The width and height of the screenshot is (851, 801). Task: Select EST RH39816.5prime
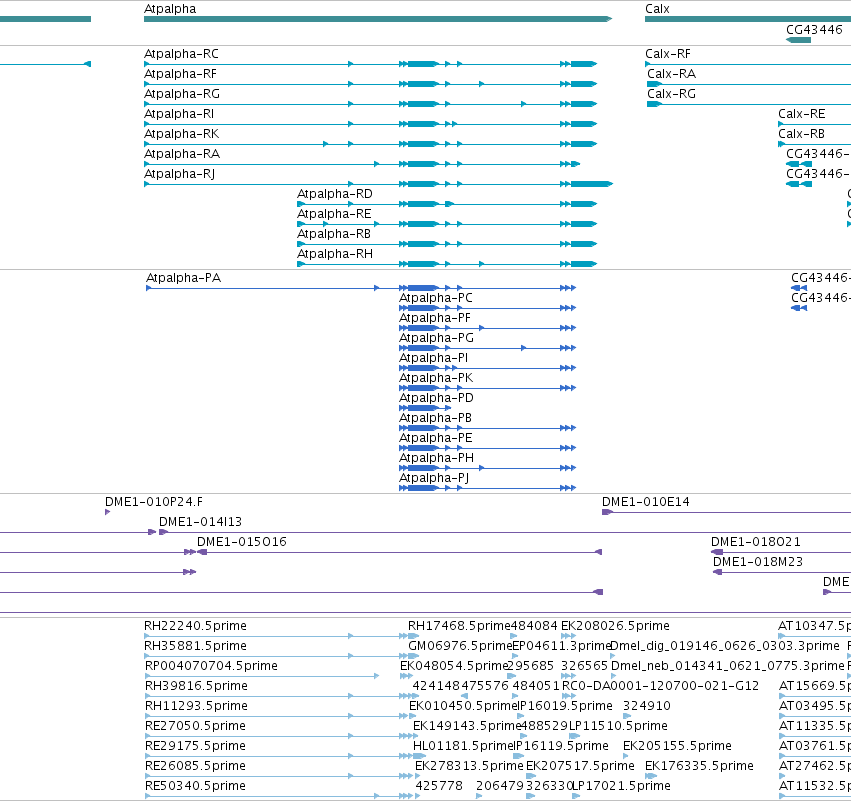196,686
